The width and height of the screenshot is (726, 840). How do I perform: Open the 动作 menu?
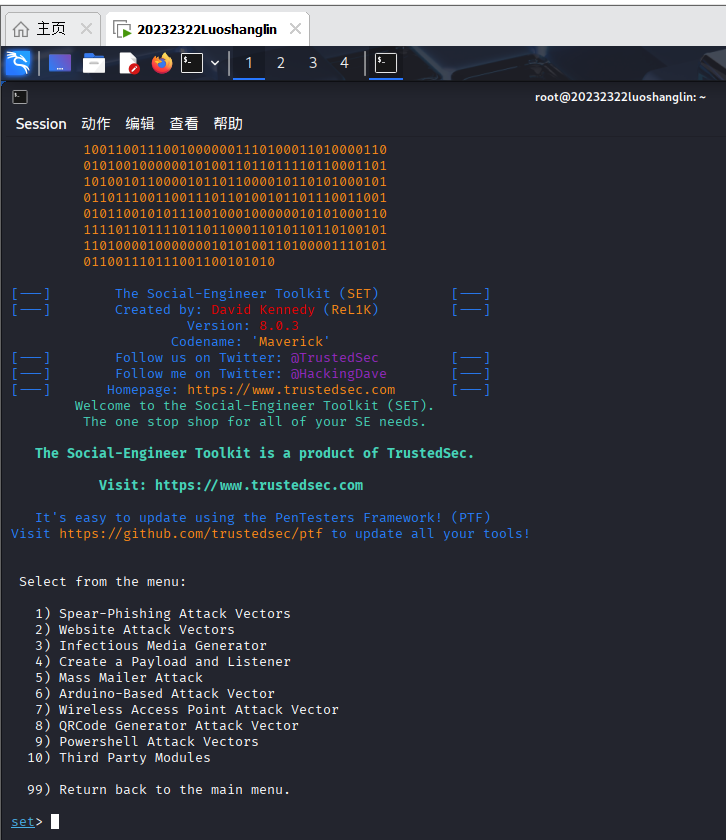[x=96, y=124]
